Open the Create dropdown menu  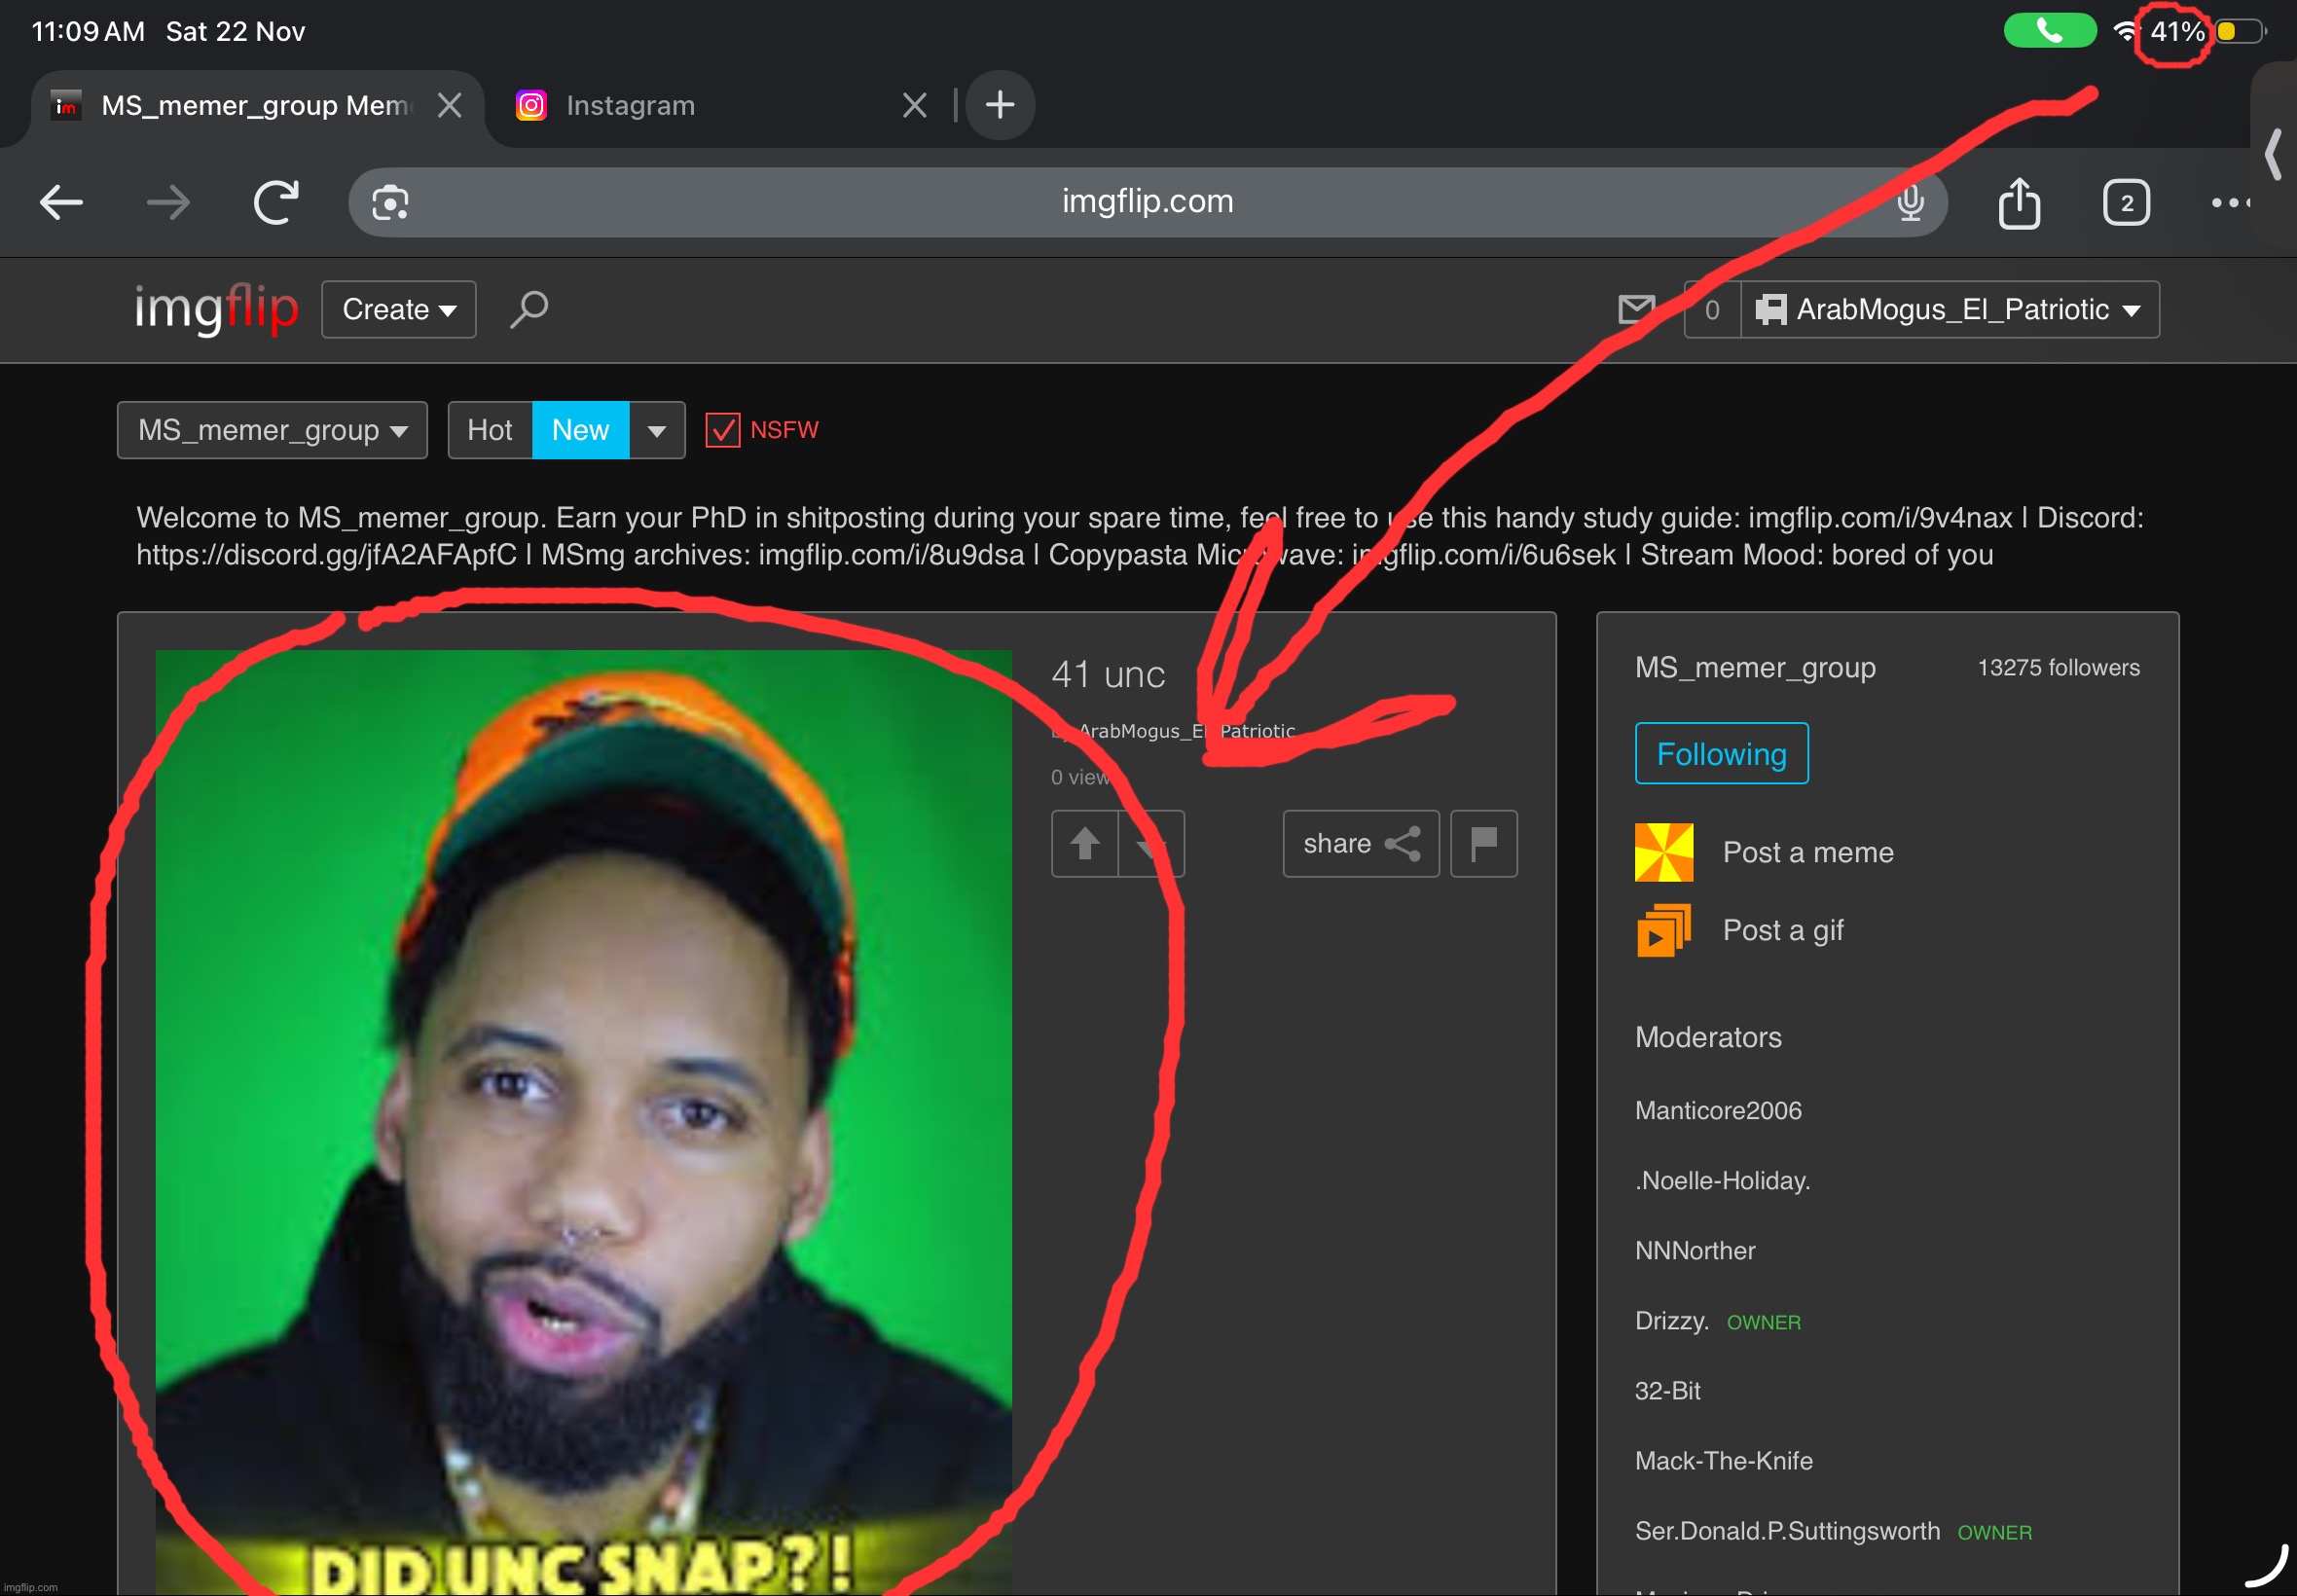pyautogui.click(x=398, y=310)
